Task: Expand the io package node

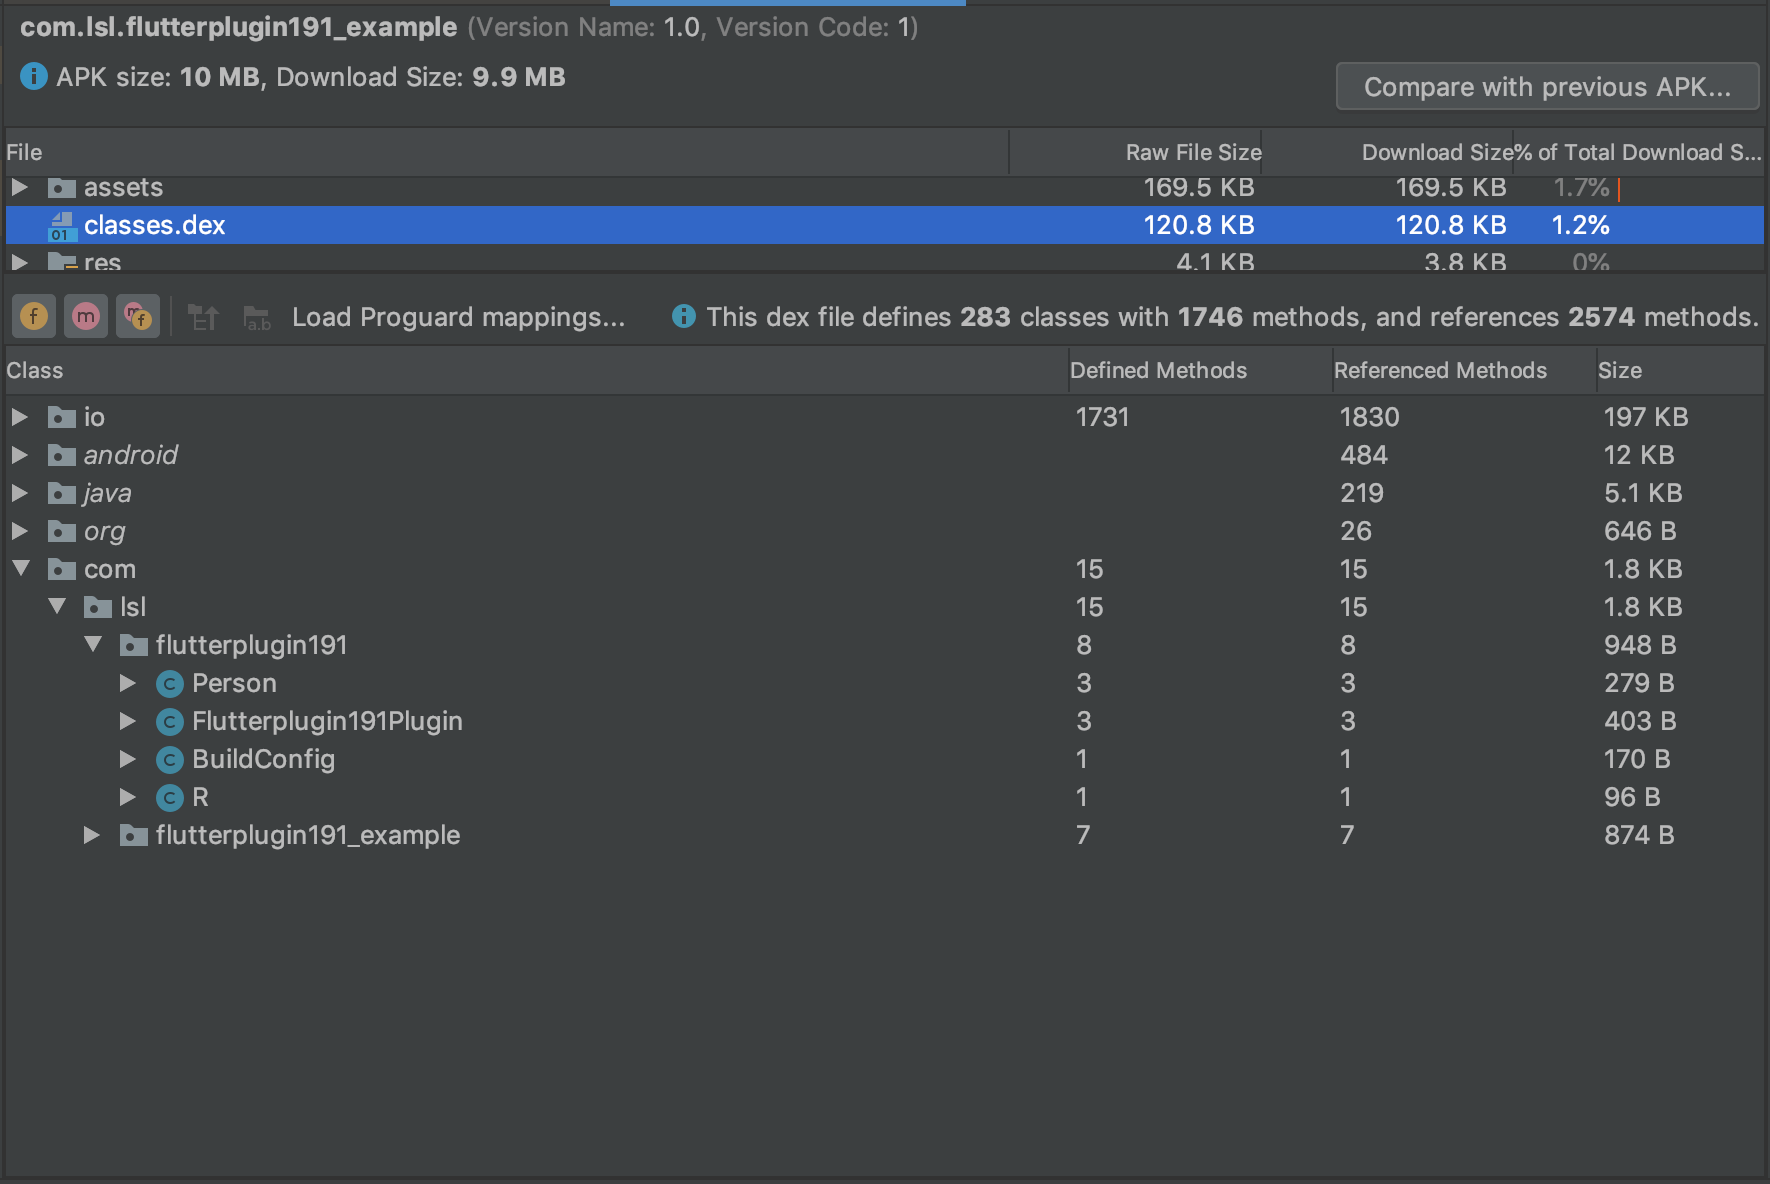Action: [x=19, y=417]
